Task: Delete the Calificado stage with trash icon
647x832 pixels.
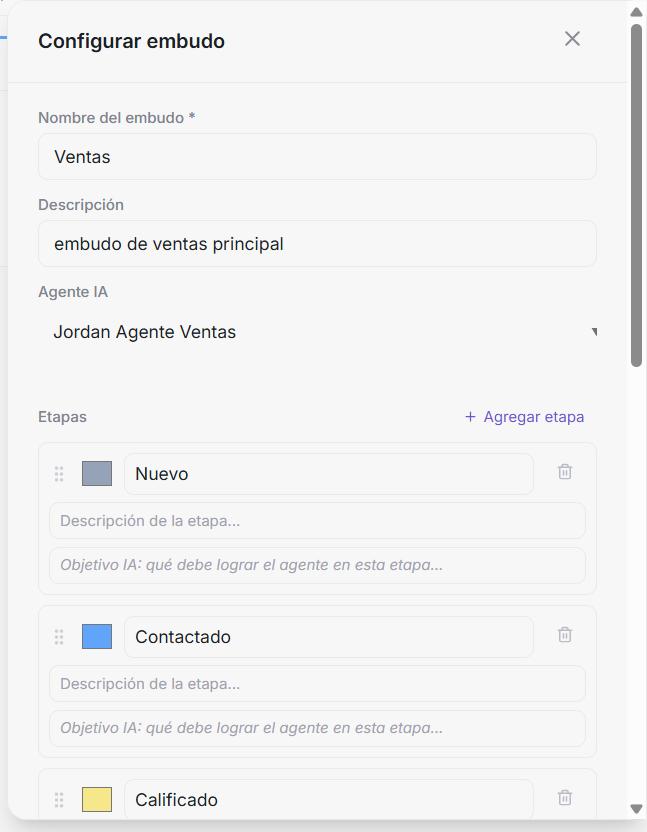Action: (565, 798)
